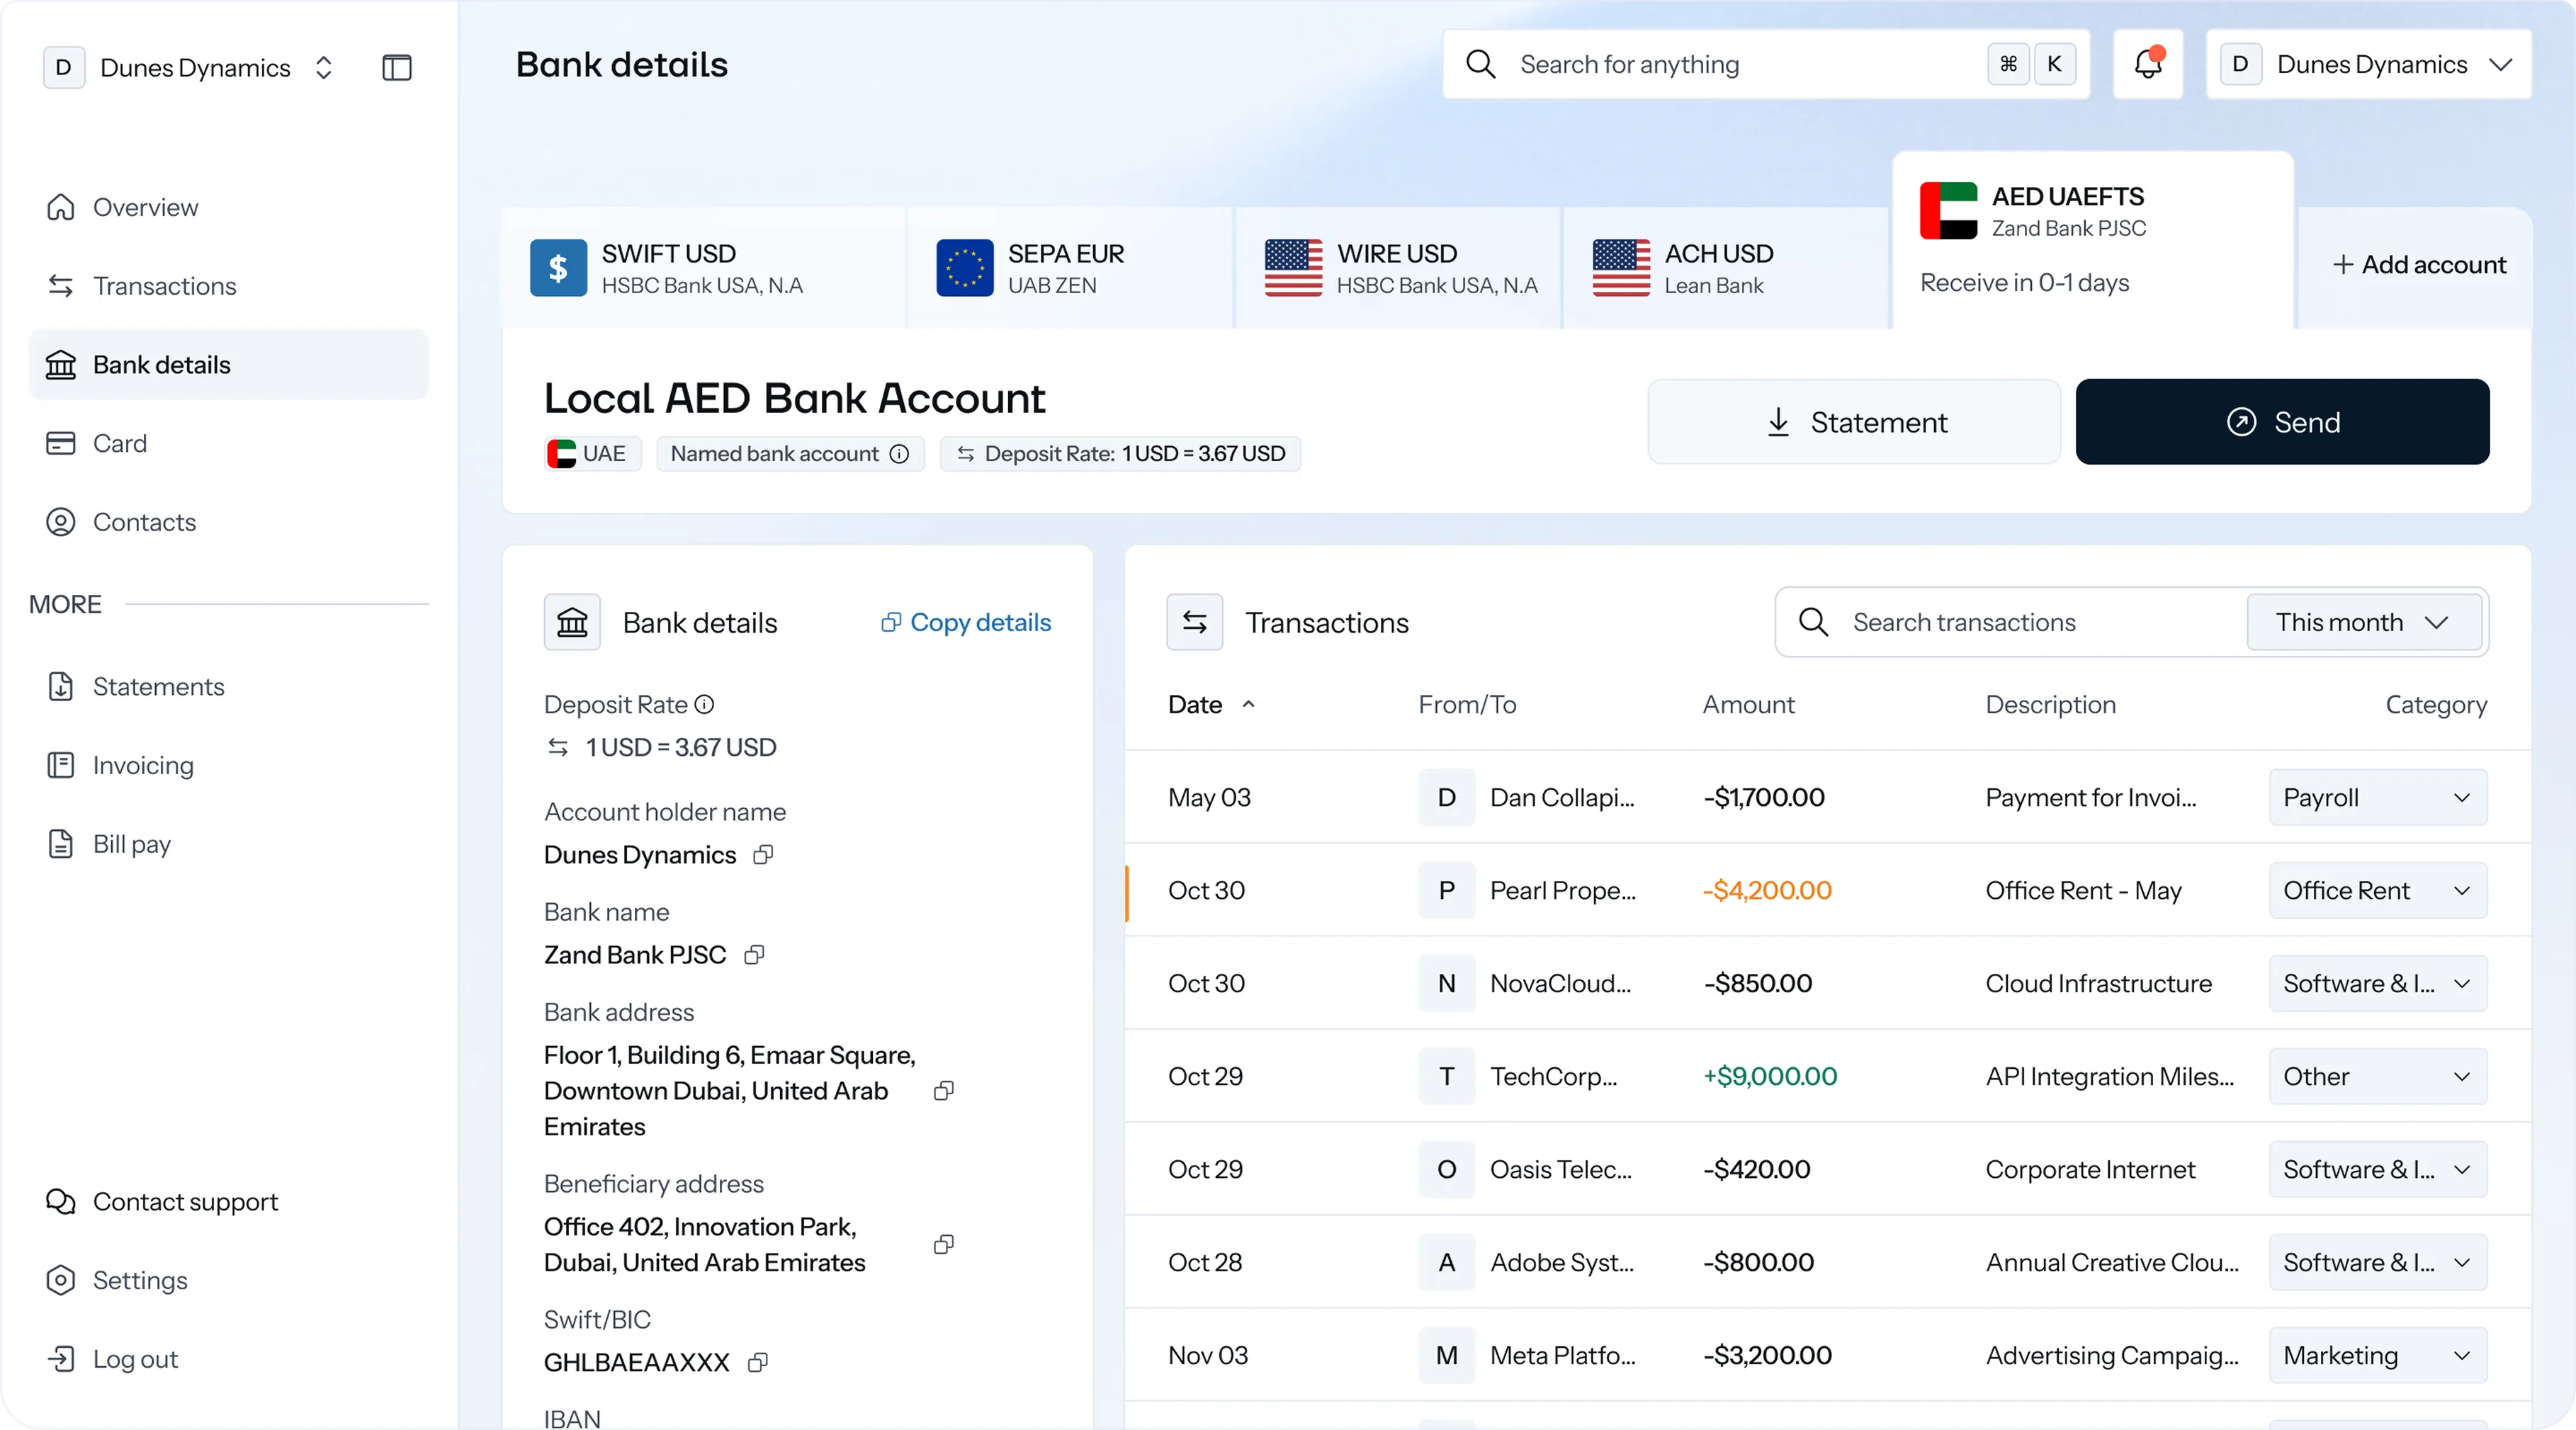The image size is (2576, 1430).
Task: Copy the bank name Zand Bank PJSC
Action: 754,954
